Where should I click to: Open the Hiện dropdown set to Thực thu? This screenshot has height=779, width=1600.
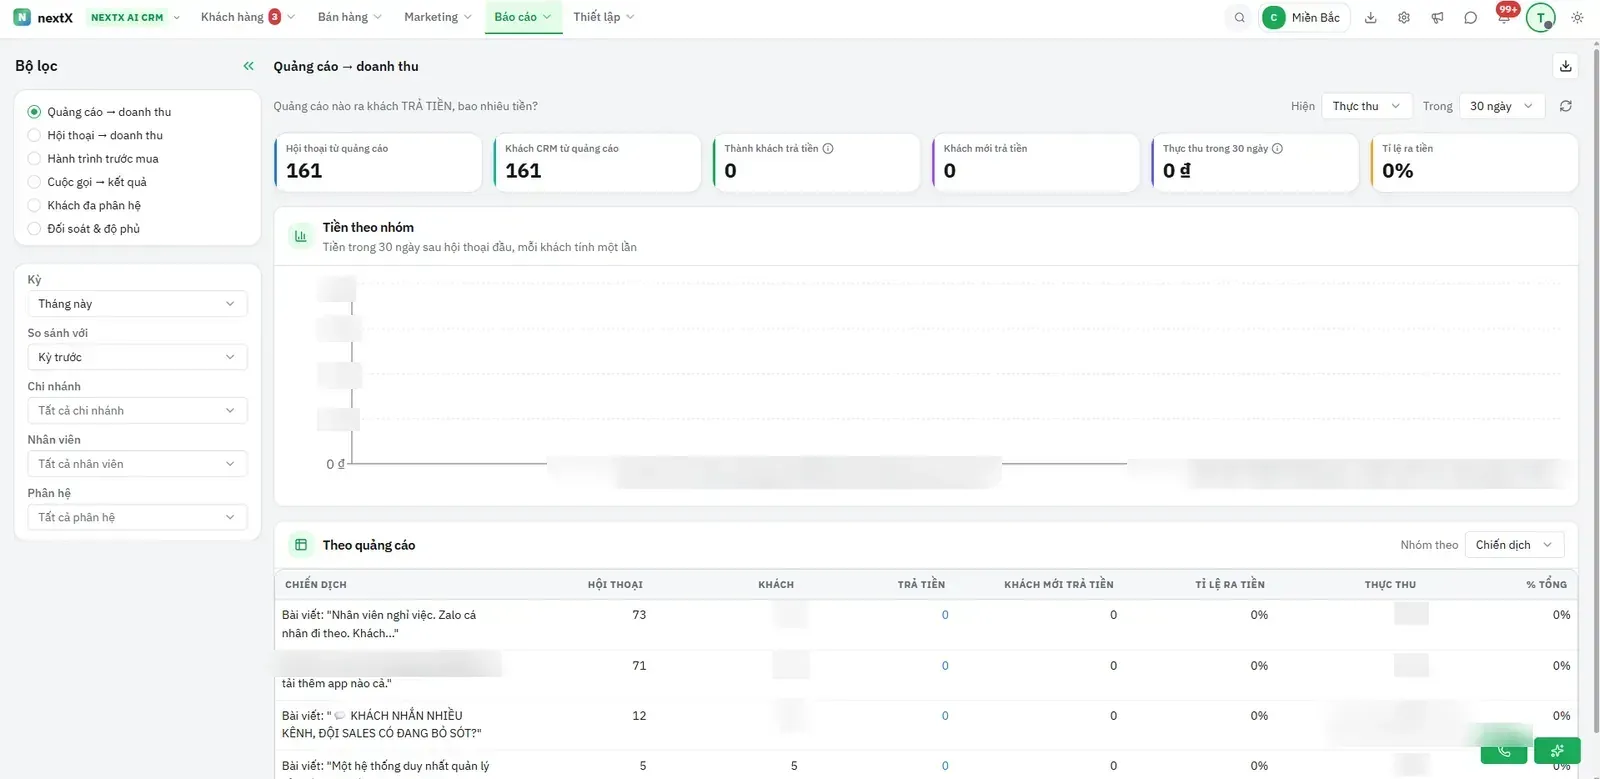pyautogui.click(x=1367, y=106)
